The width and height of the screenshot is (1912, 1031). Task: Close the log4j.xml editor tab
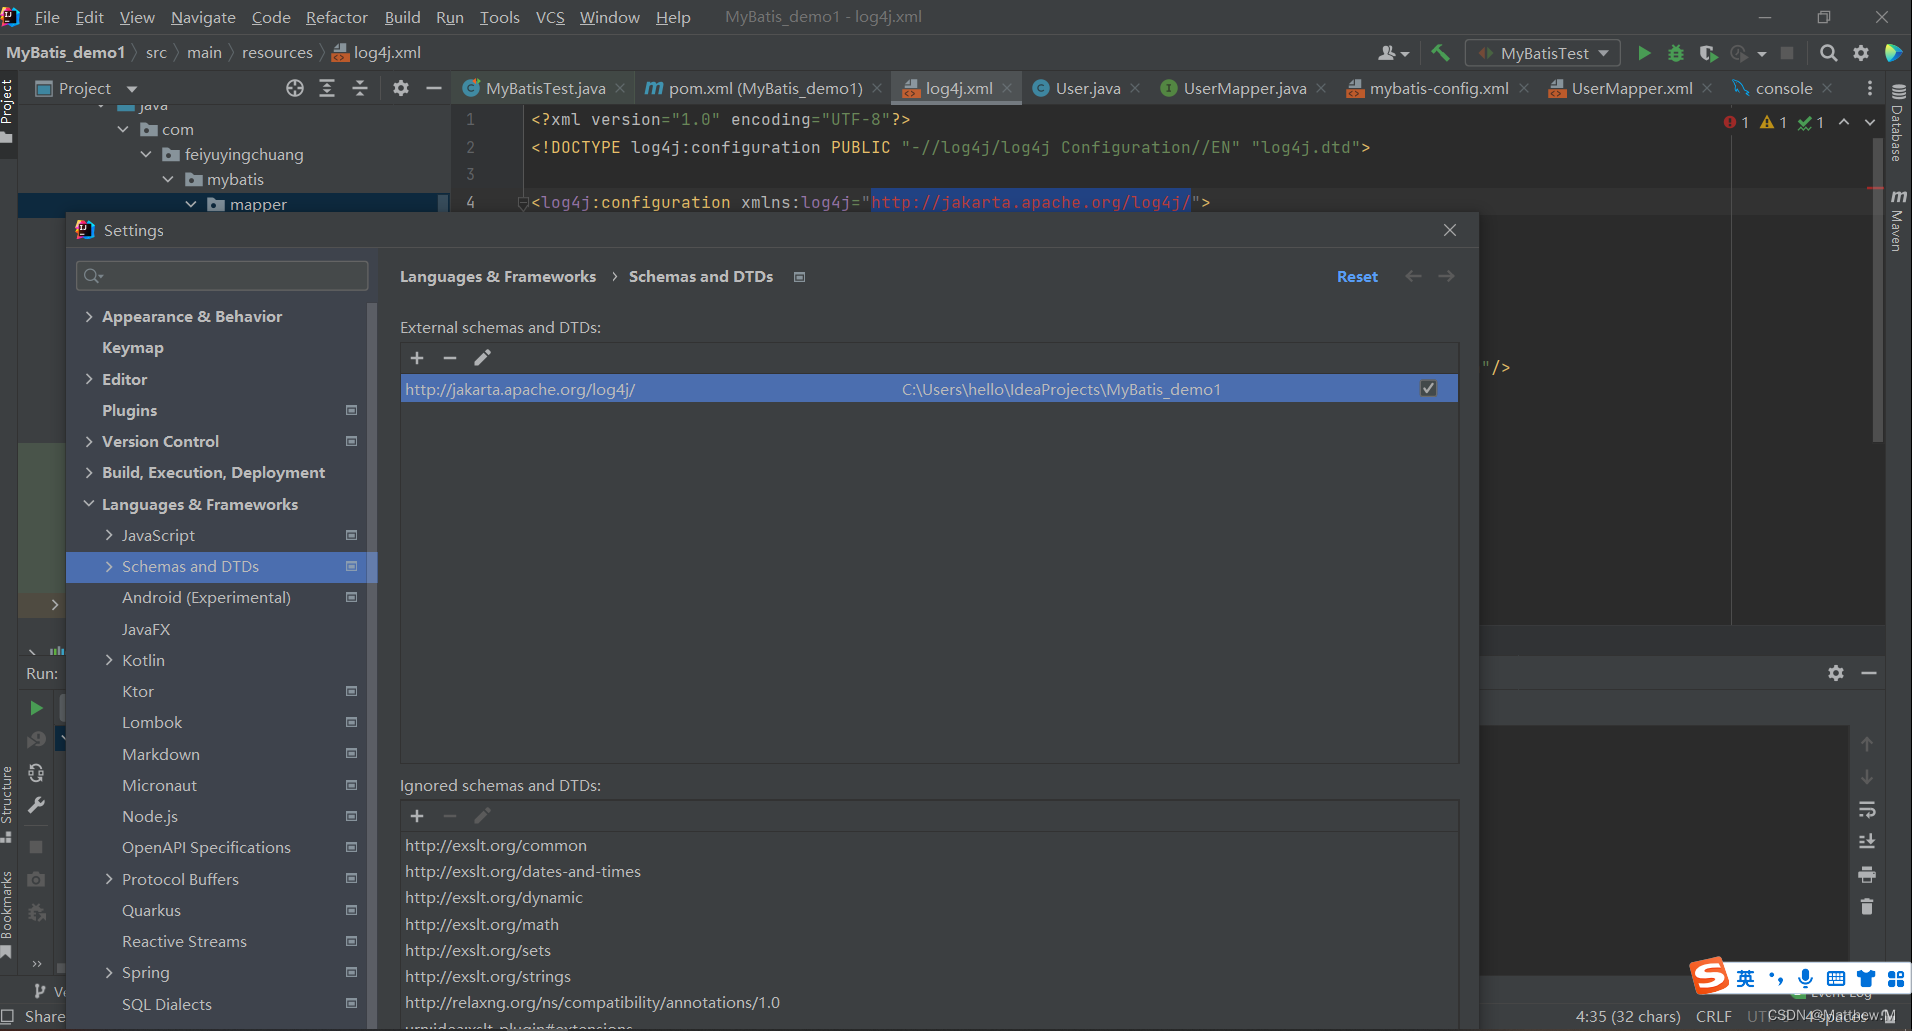[1007, 88]
